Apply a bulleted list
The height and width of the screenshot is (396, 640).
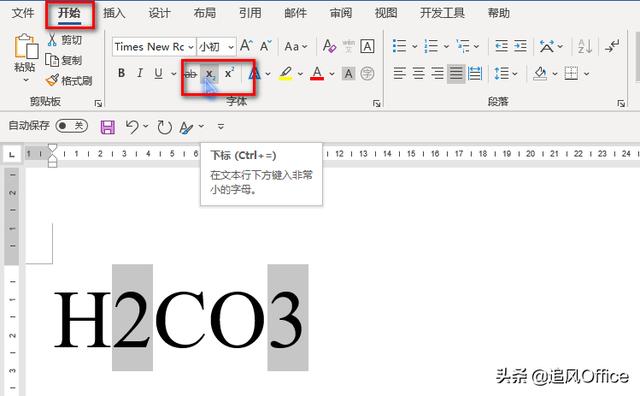[x=399, y=46]
